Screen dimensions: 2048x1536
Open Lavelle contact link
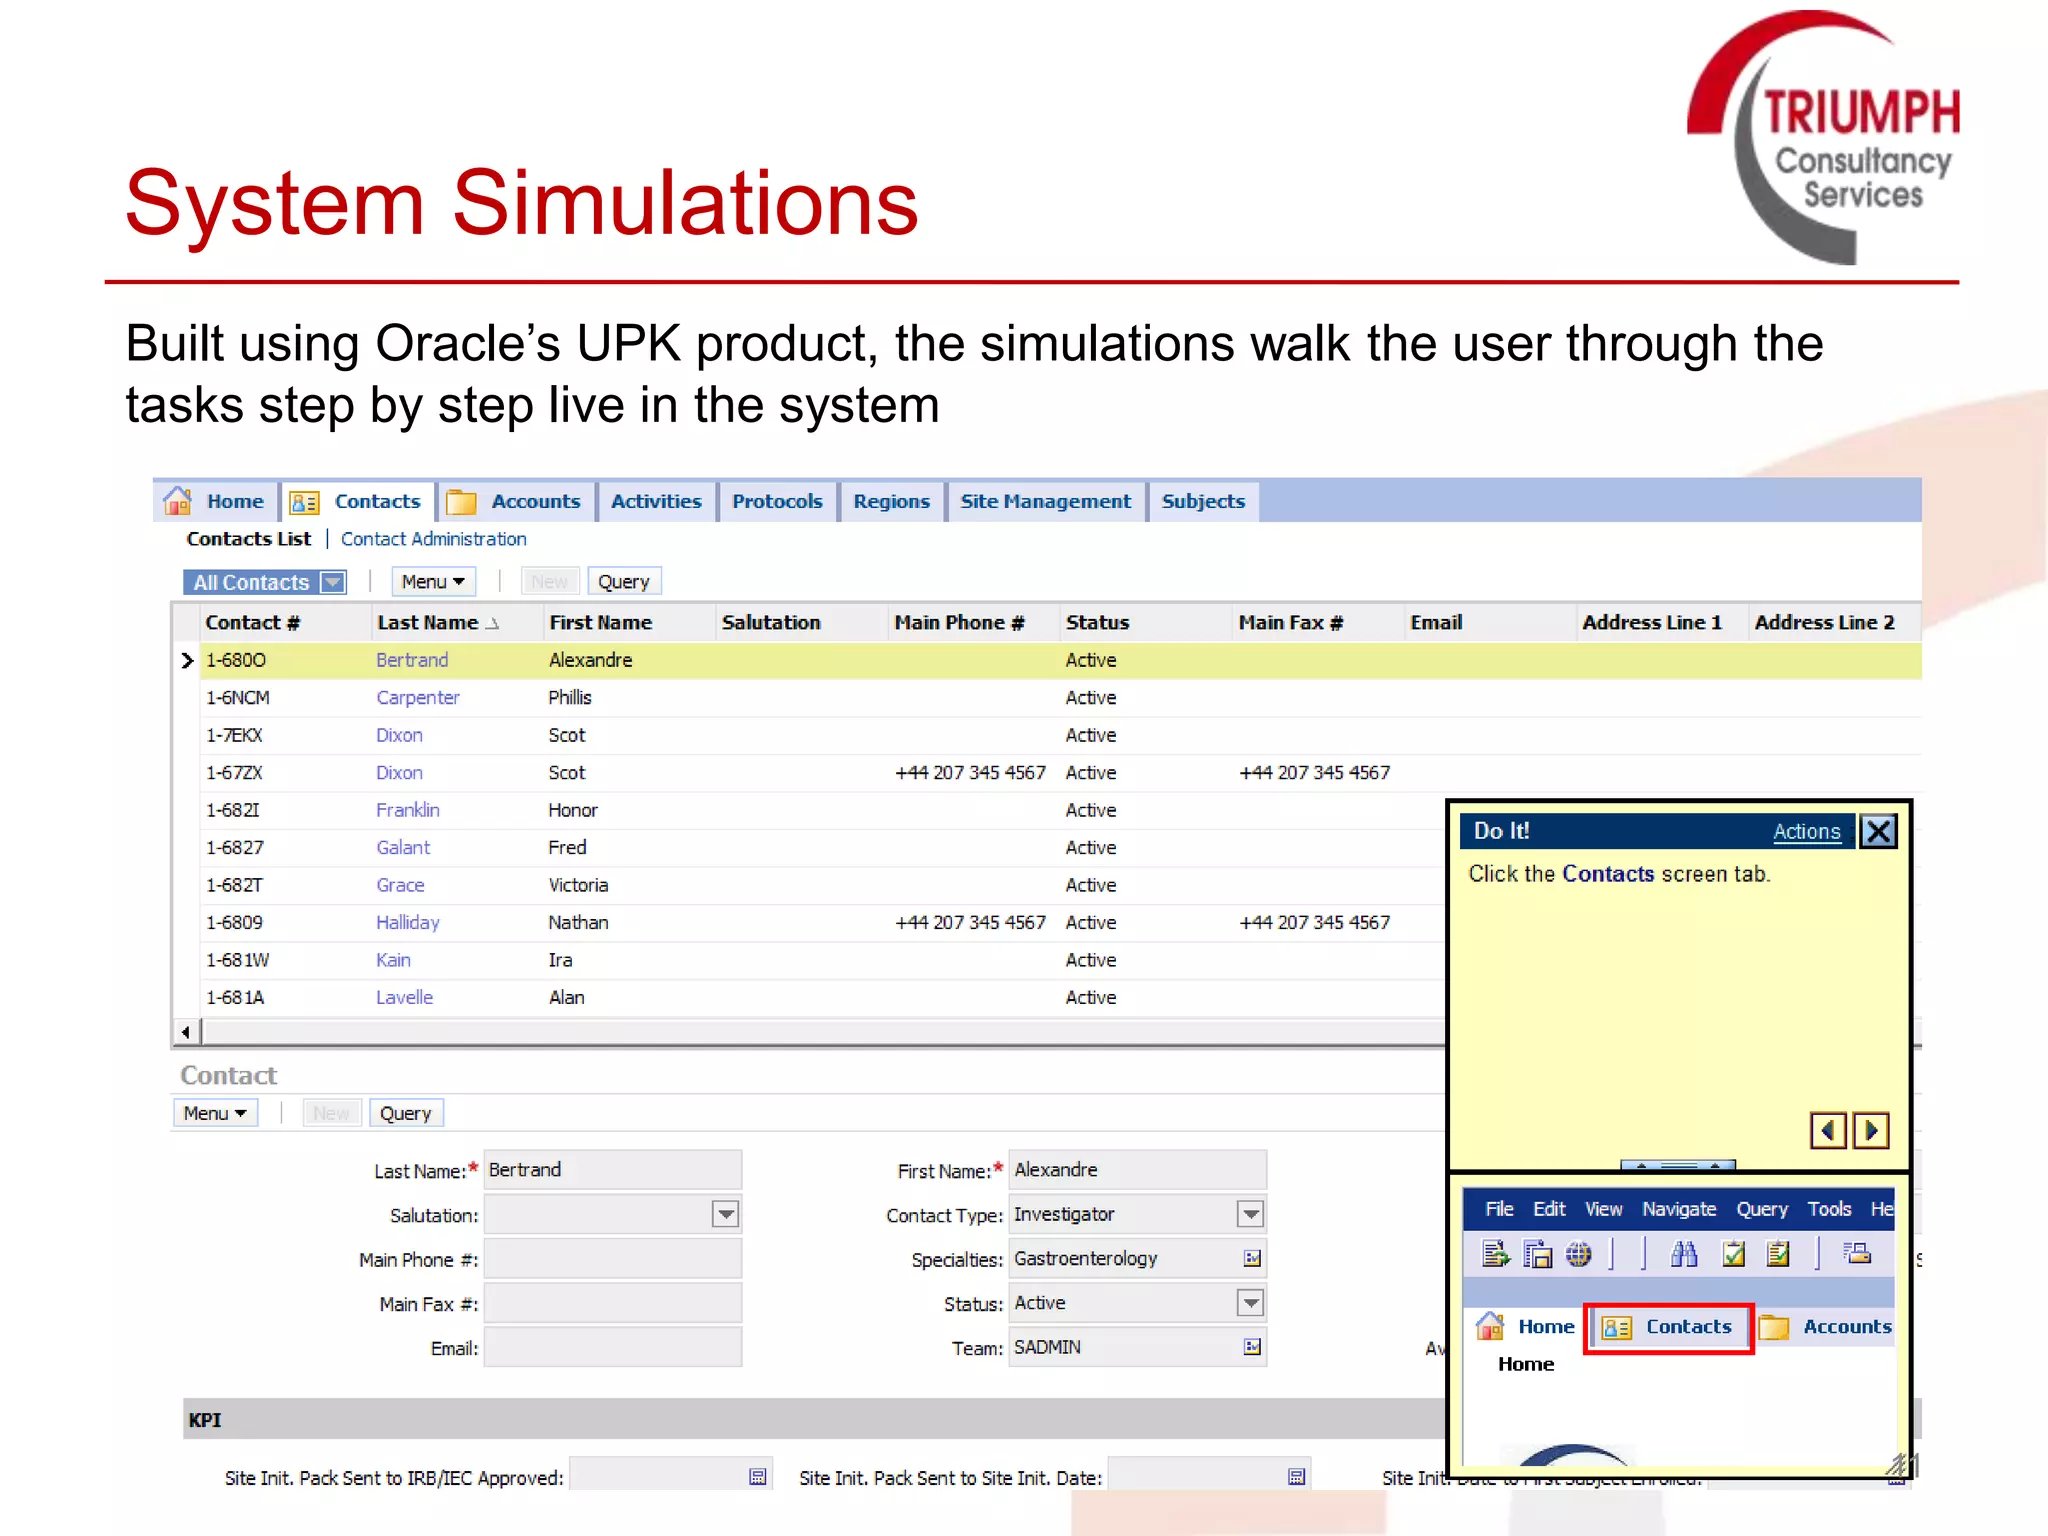pyautogui.click(x=404, y=998)
